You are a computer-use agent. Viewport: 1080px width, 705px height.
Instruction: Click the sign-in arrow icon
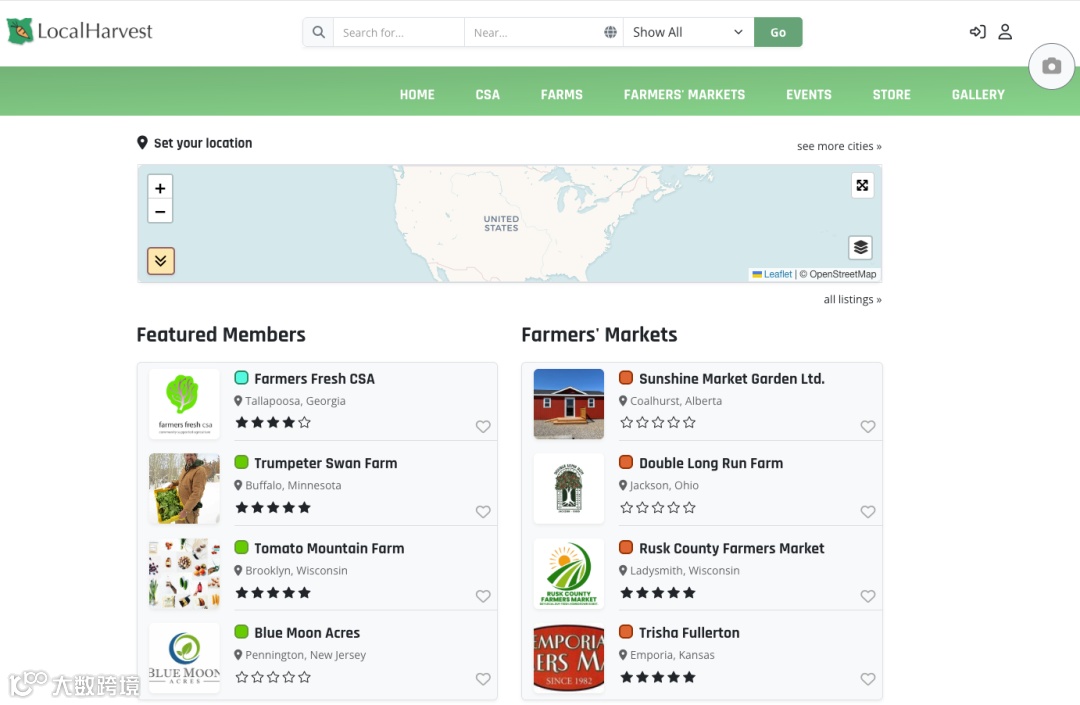click(x=977, y=32)
